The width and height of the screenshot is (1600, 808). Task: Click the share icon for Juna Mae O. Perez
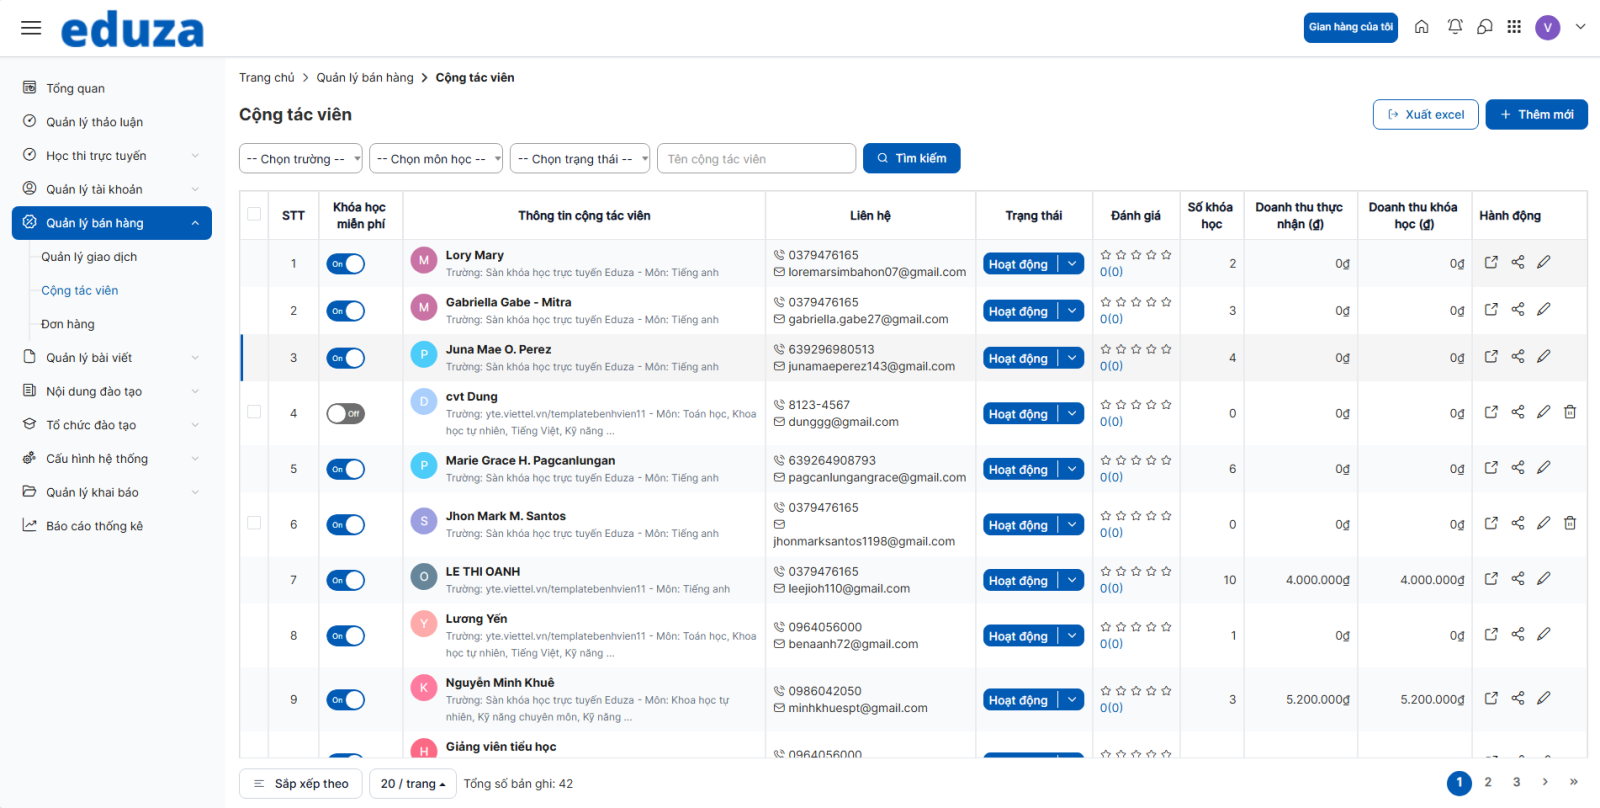1518,357
